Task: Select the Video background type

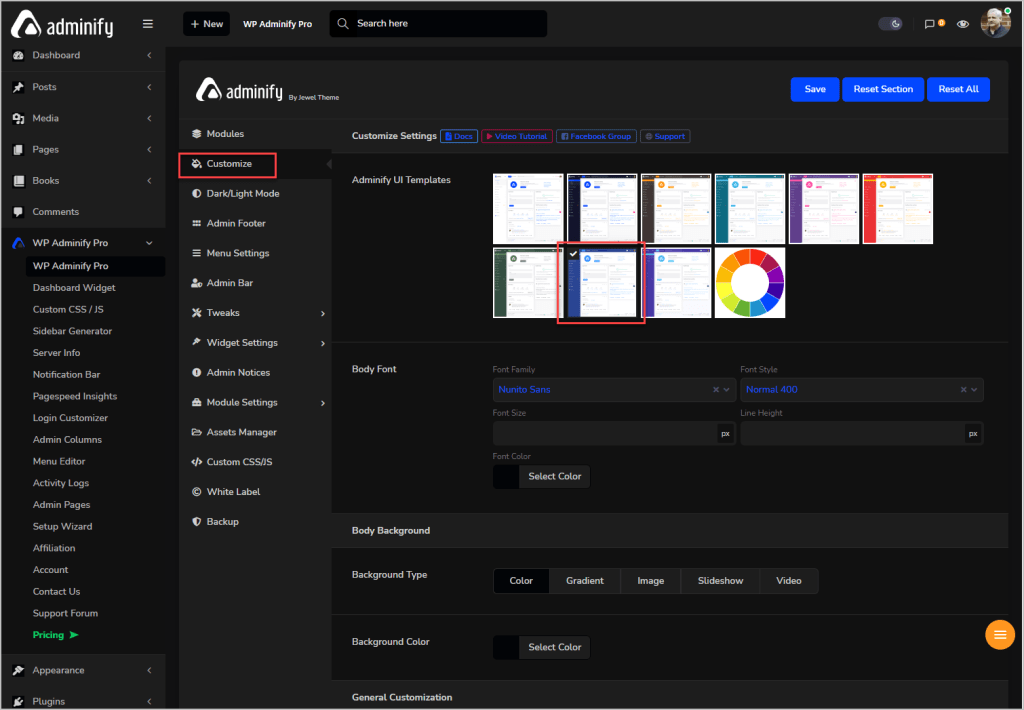Action: (x=789, y=581)
